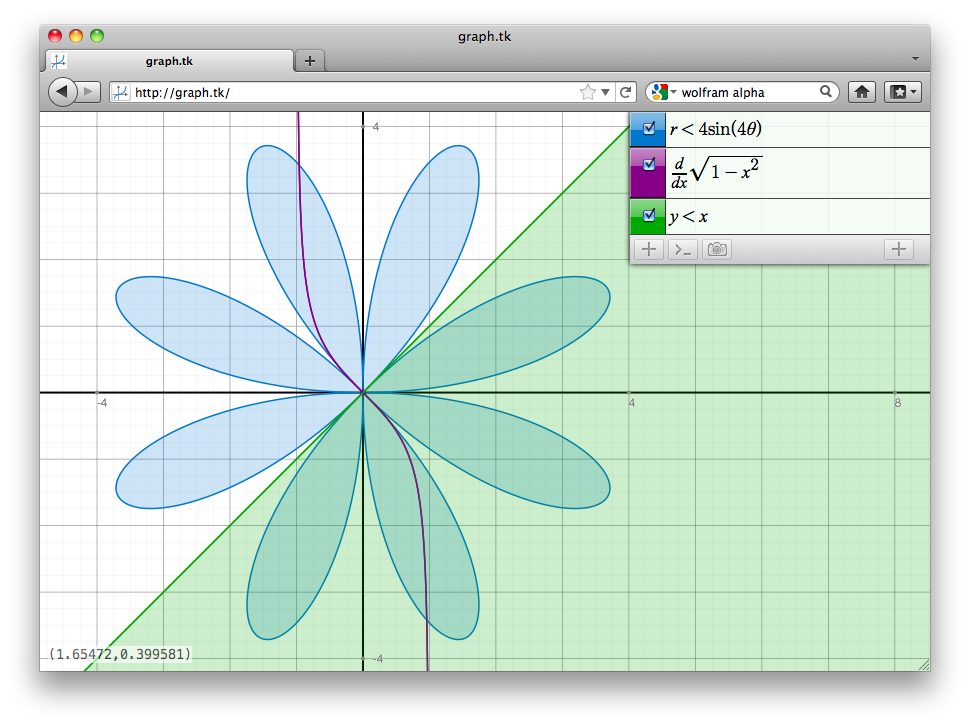The width and height of the screenshot is (970, 726).
Task: Click the yellow minimize window button
Action: click(x=76, y=36)
